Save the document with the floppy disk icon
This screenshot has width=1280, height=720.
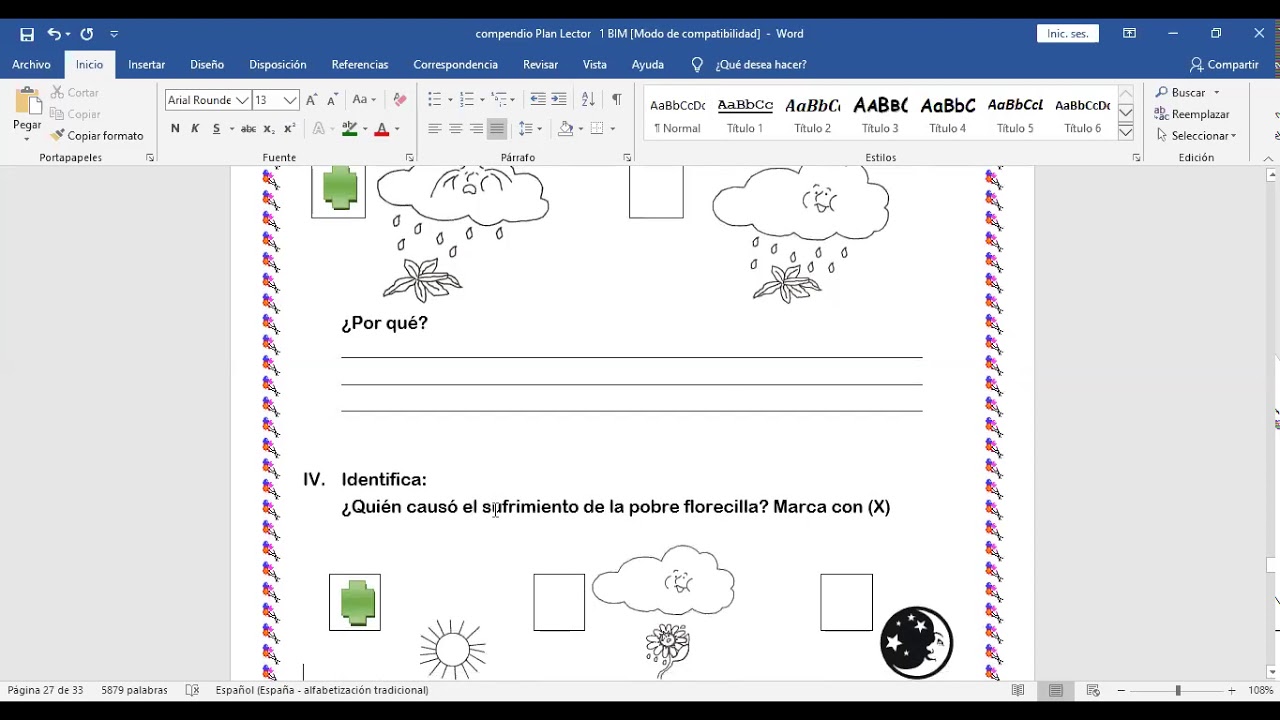tap(27, 34)
